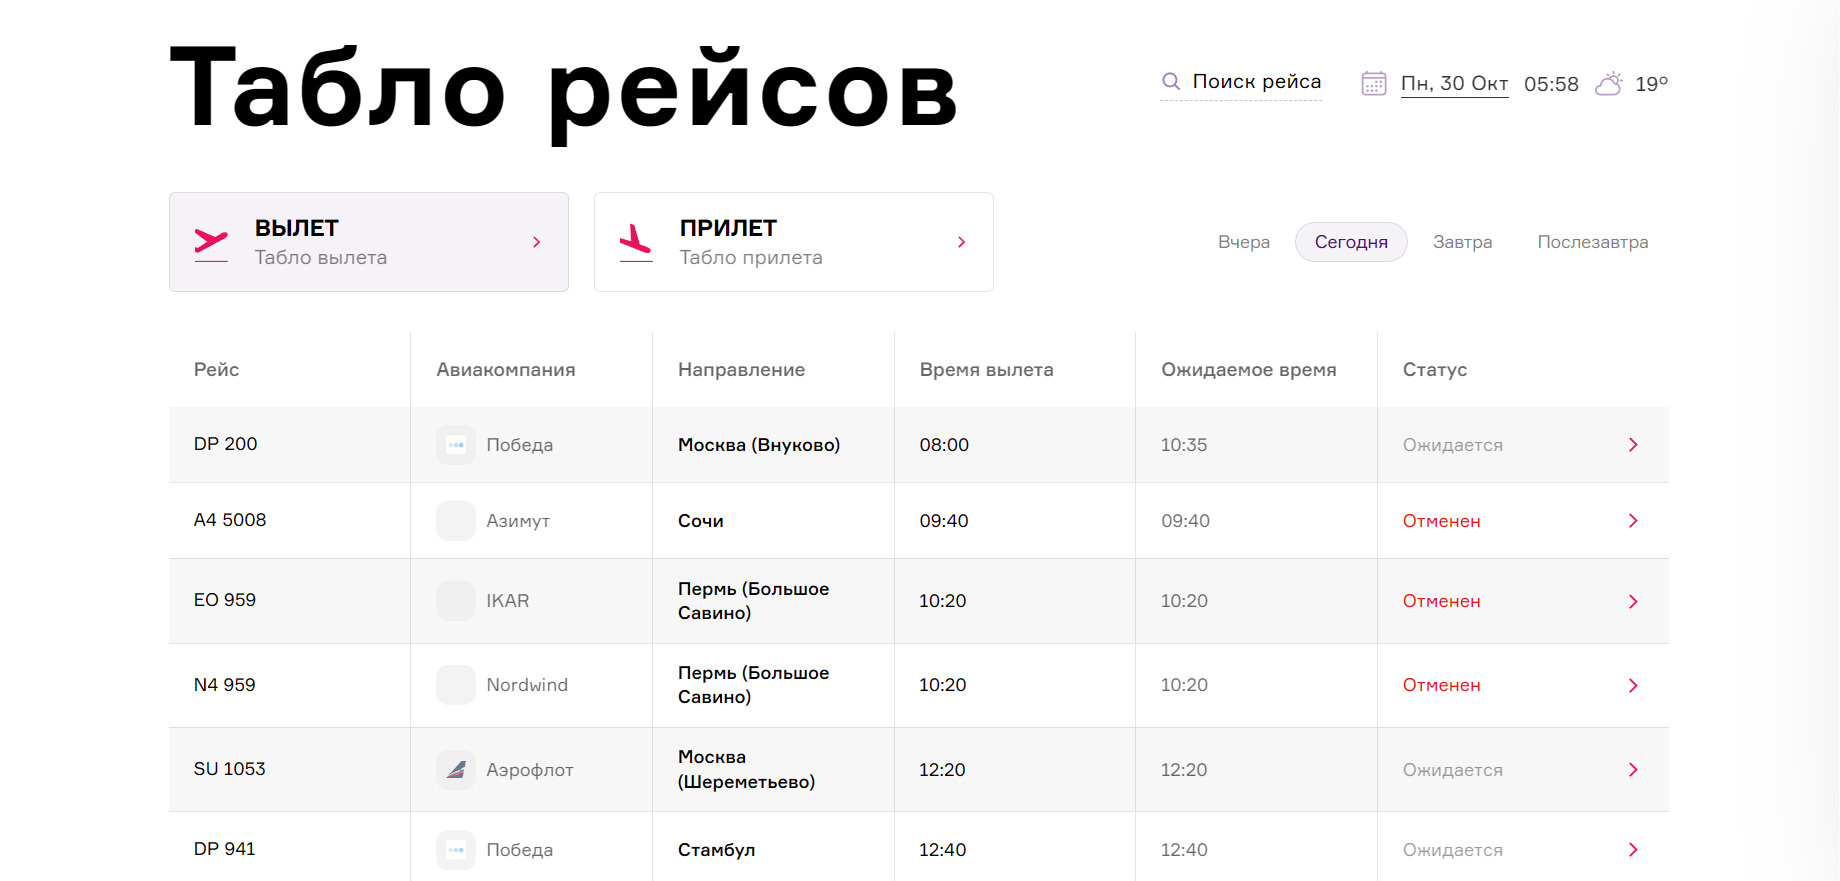The width and height of the screenshot is (1840, 881).
Task: Click destination Стамбул
Action: (717, 850)
